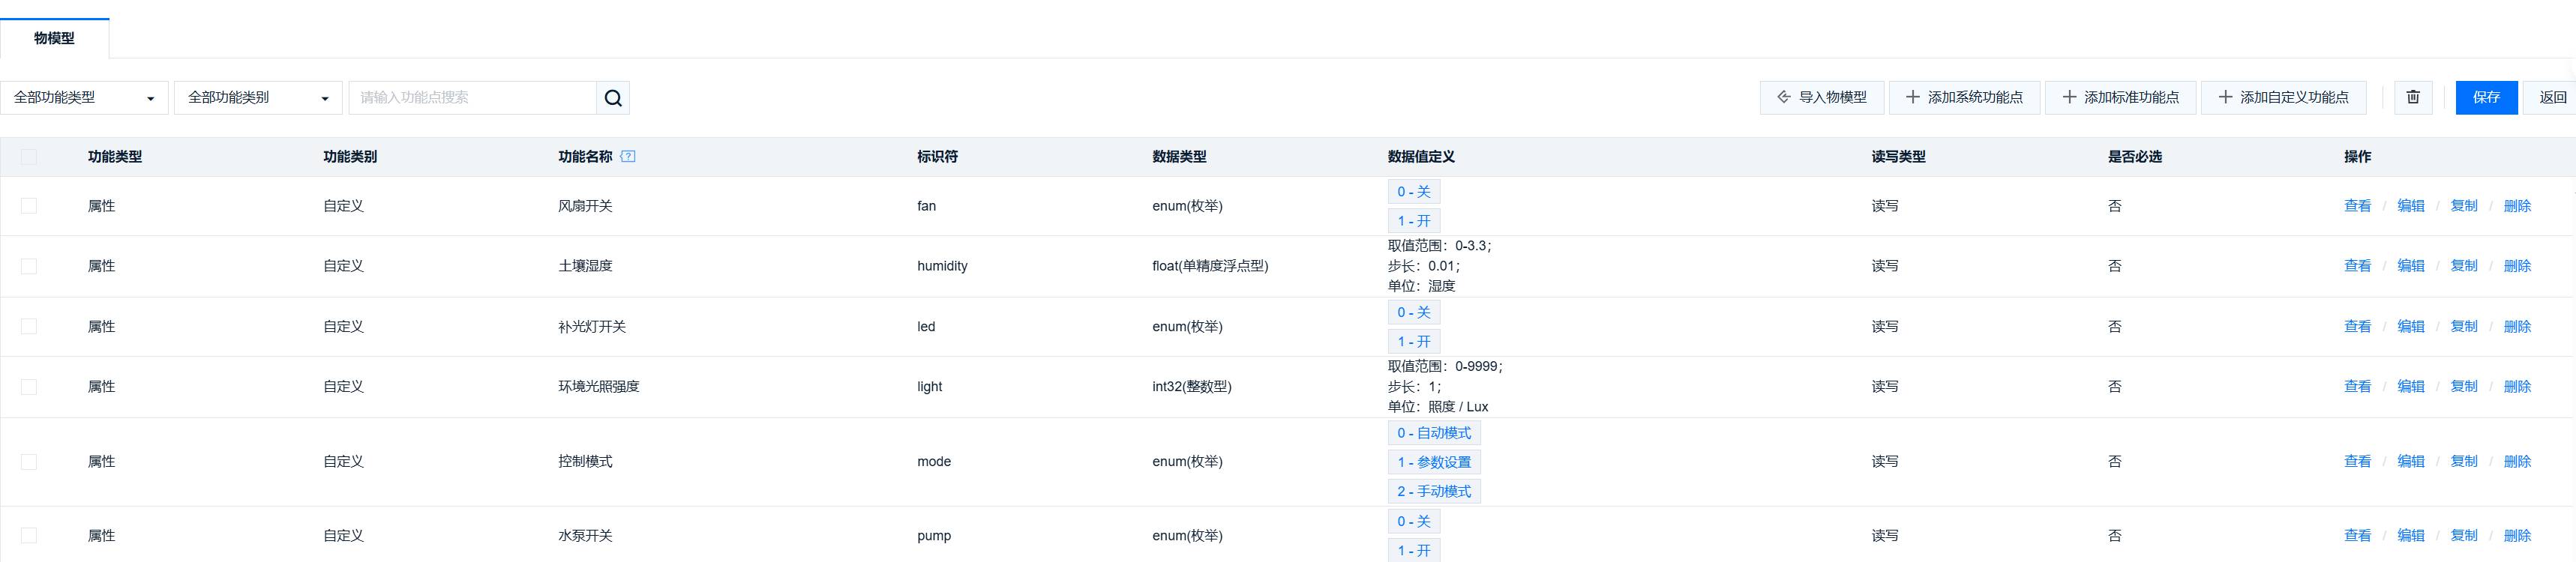Check the 水泵开关 row checkbox
The width and height of the screenshot is (2576, 562).
[x=29, y=536]
